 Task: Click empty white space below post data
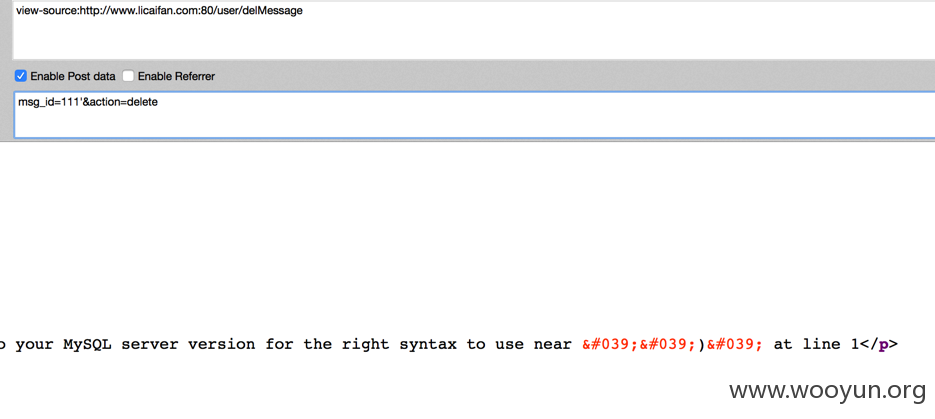[468, 238]
